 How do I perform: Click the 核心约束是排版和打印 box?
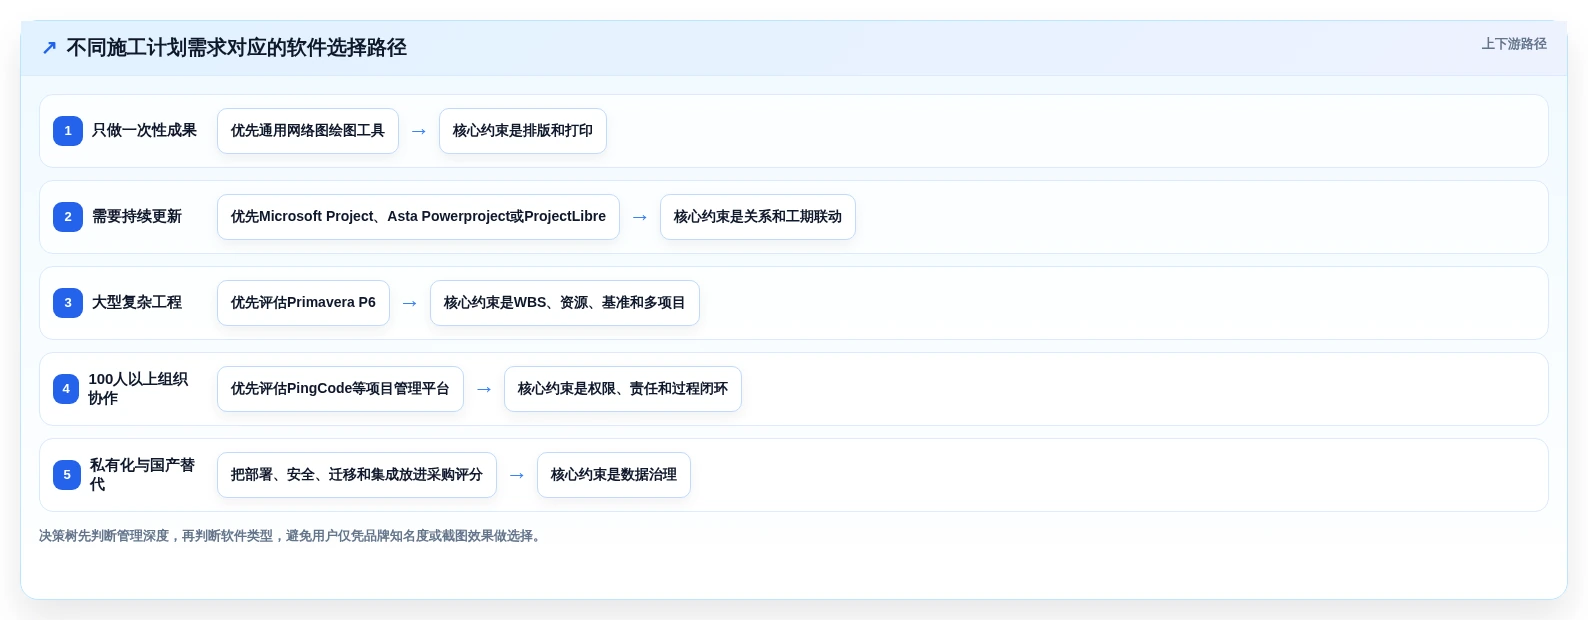click(523, 131)
